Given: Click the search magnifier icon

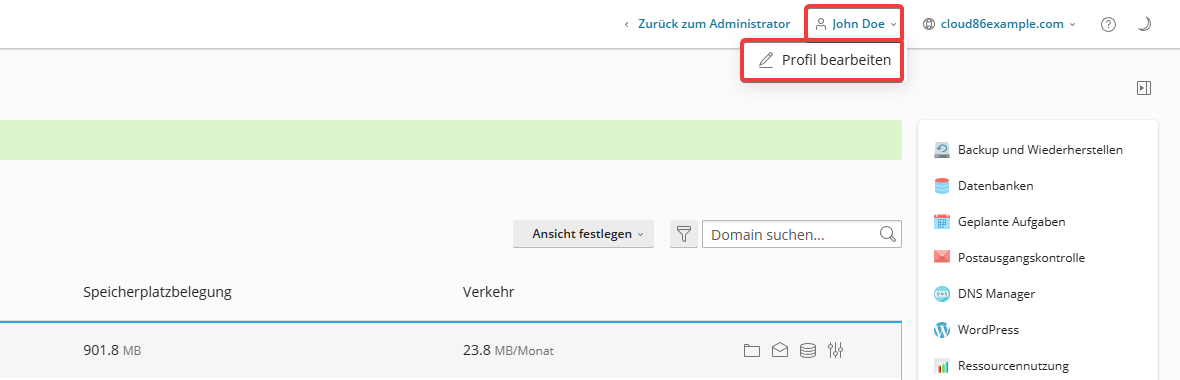Looking at the screenshot, I should pyautogui.click(x=888, y=233).
